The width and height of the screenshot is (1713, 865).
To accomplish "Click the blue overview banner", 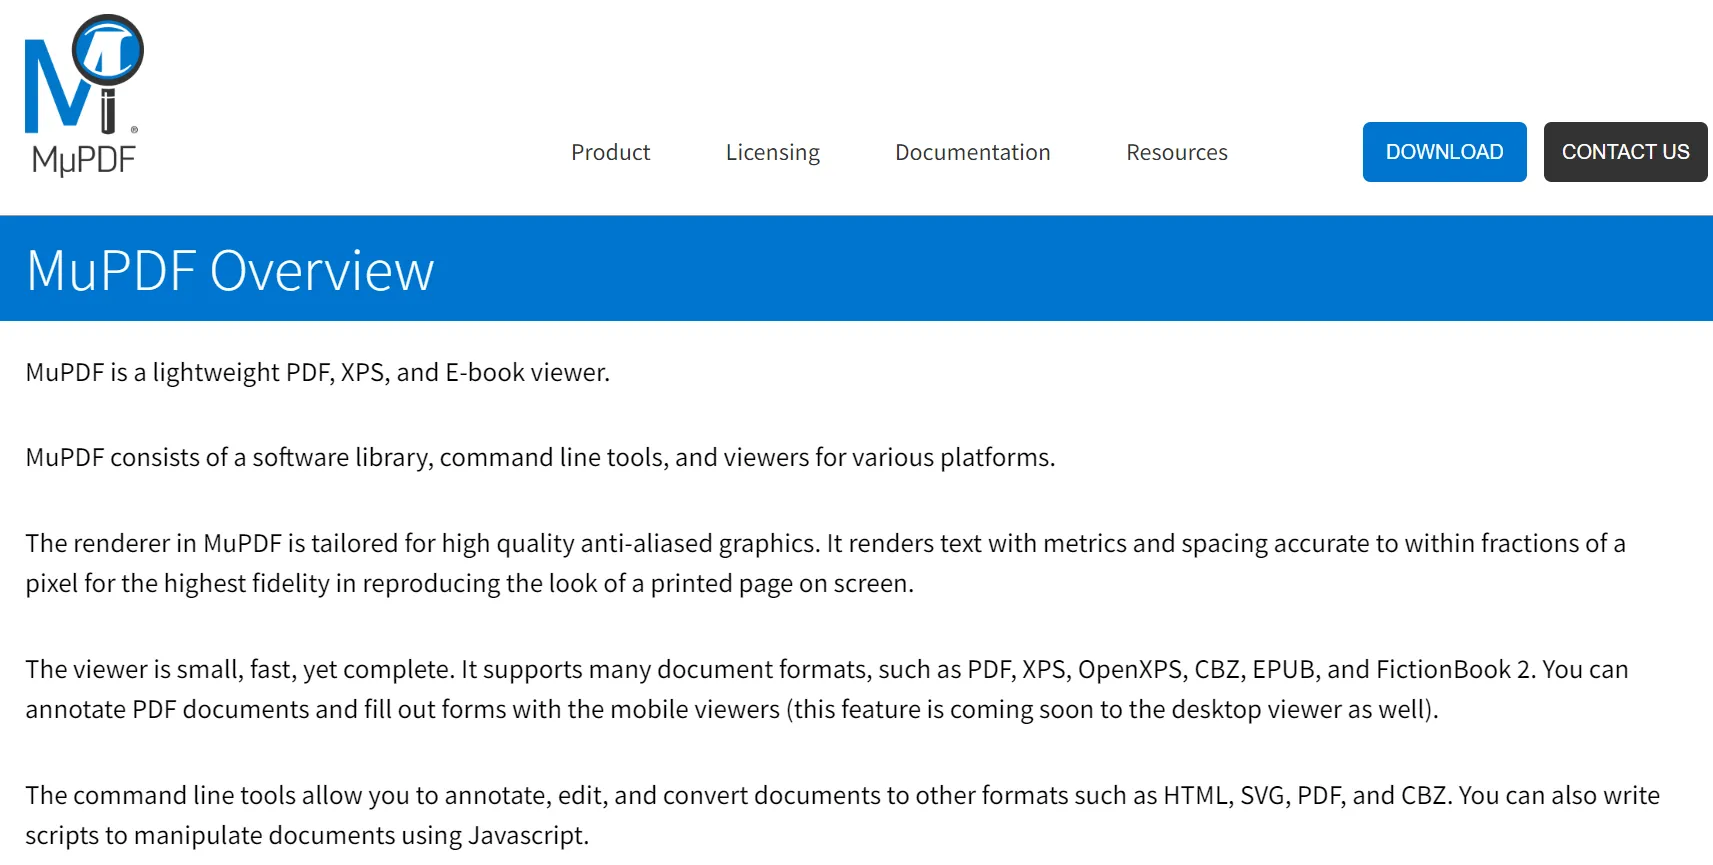I will click(x=856, y=268).
